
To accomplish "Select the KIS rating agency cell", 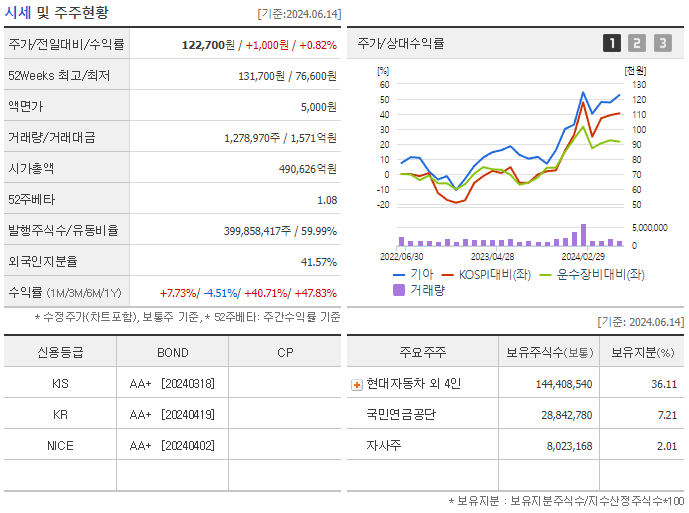I will pos(60,384).
